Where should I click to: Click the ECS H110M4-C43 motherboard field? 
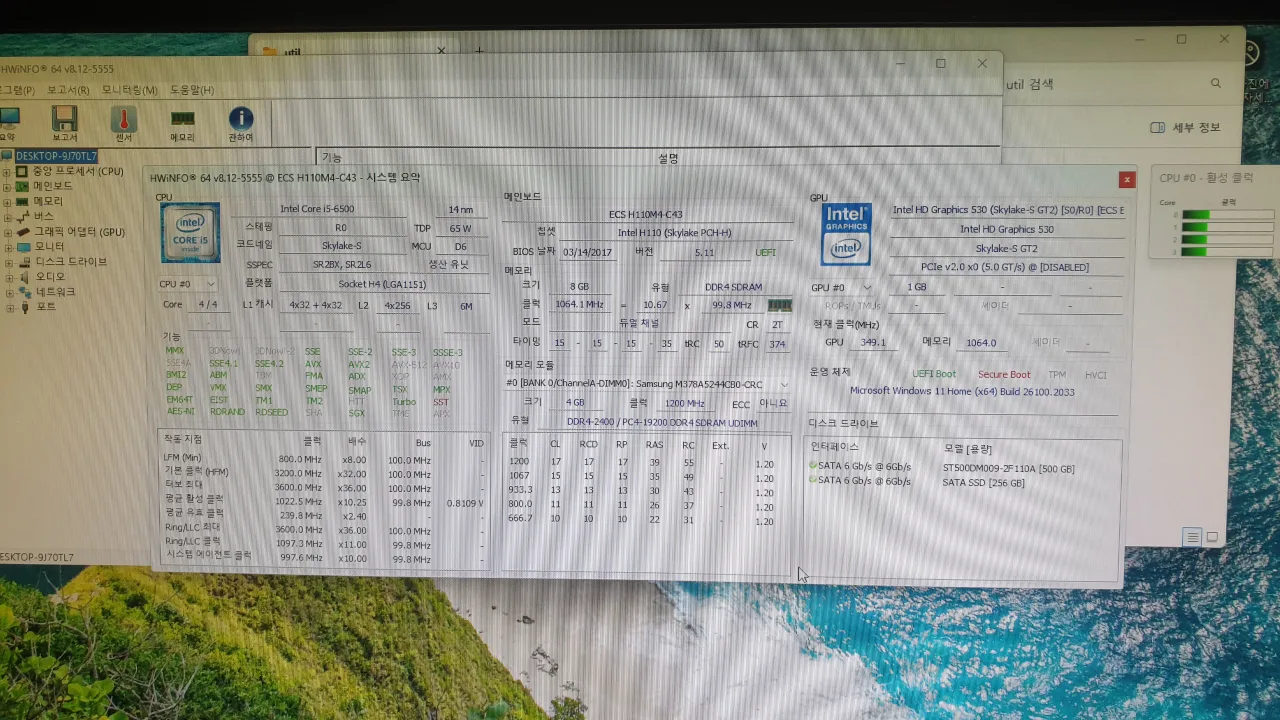point(646,214)
